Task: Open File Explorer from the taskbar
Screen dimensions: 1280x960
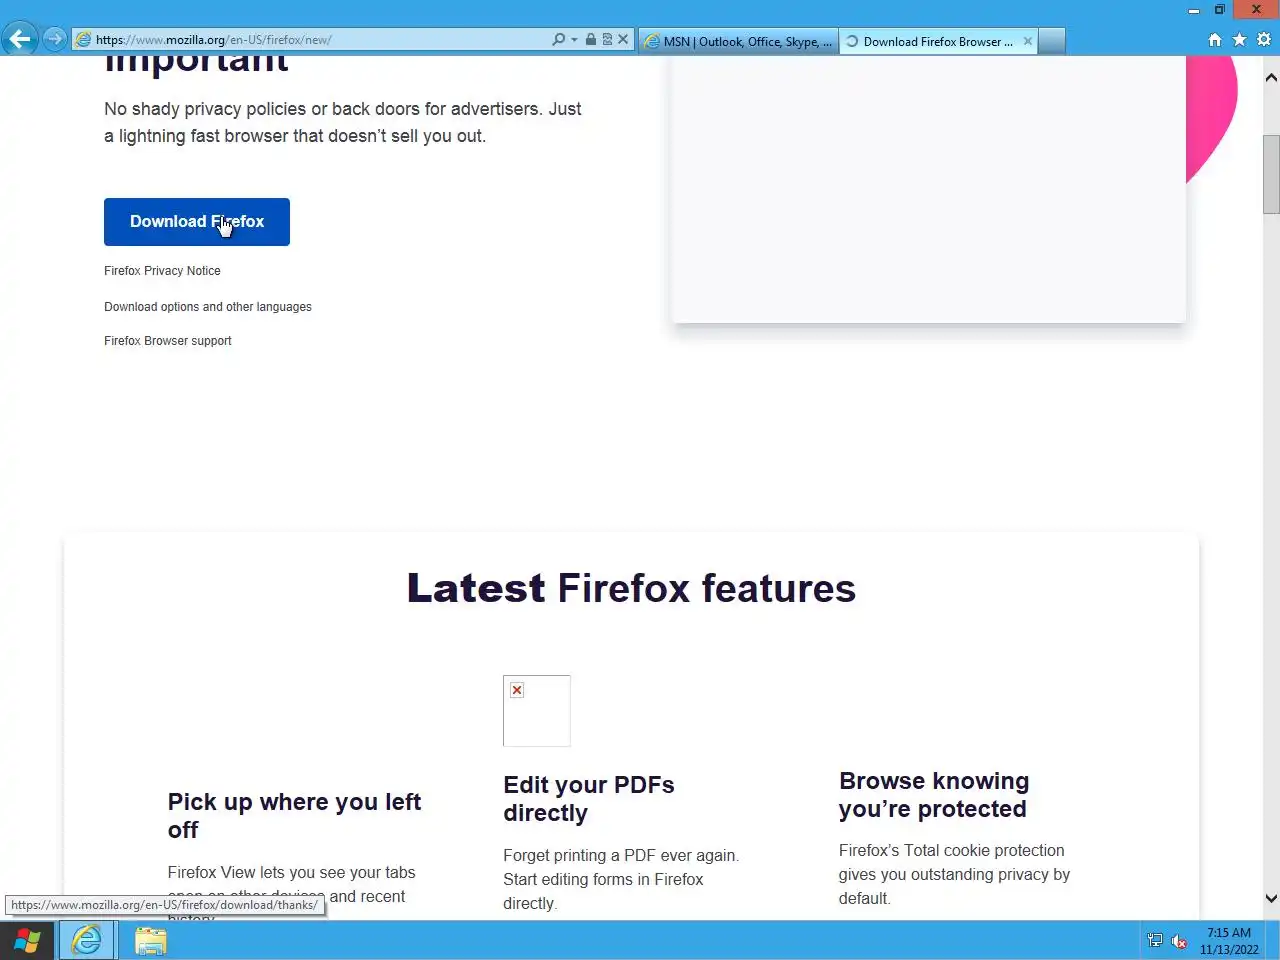Action: click(151, 941)
